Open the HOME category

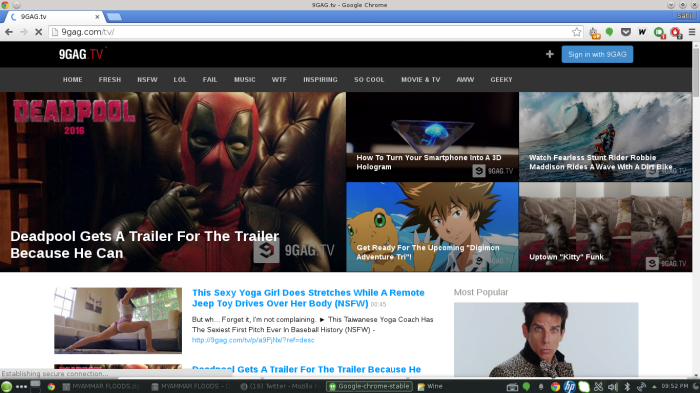coord(72,79)
